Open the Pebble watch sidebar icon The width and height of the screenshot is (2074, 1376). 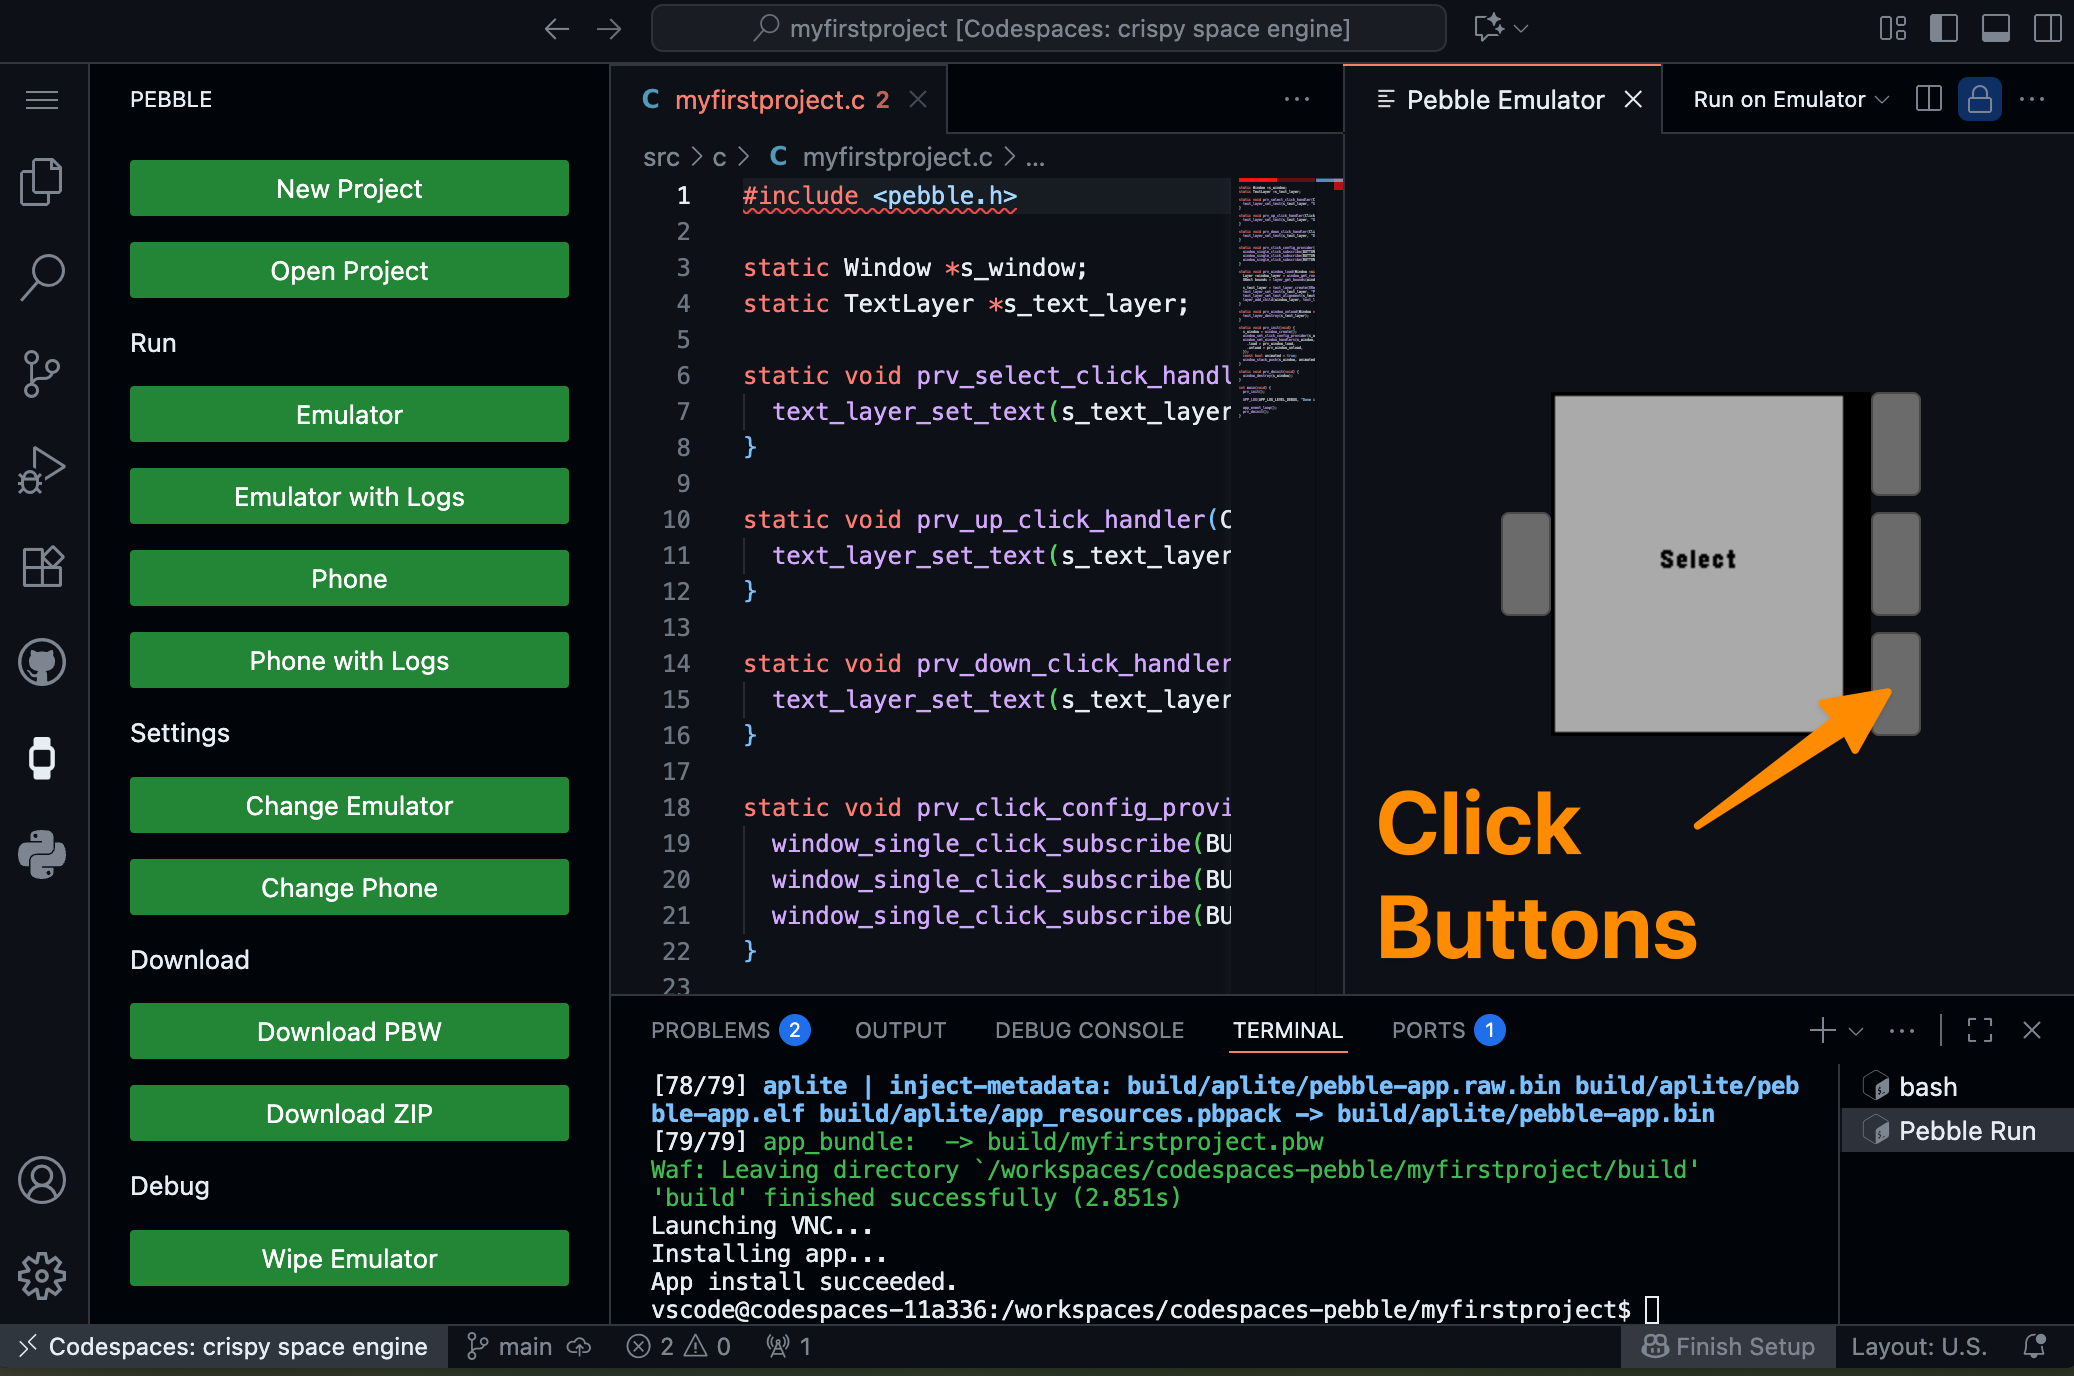(42, 757)
